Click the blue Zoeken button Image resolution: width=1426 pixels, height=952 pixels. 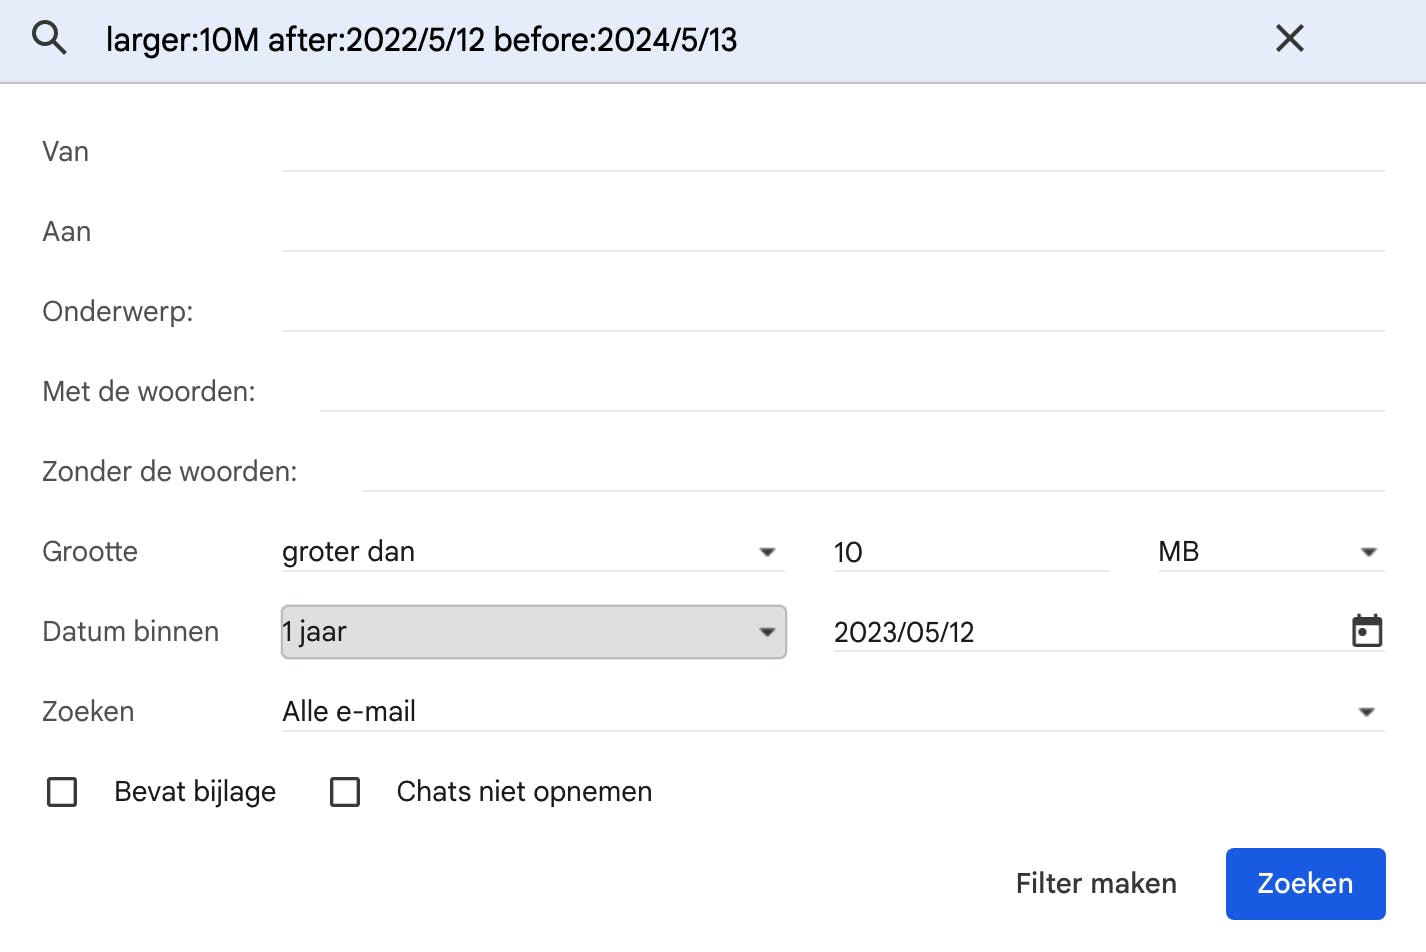click(1305, 884)
